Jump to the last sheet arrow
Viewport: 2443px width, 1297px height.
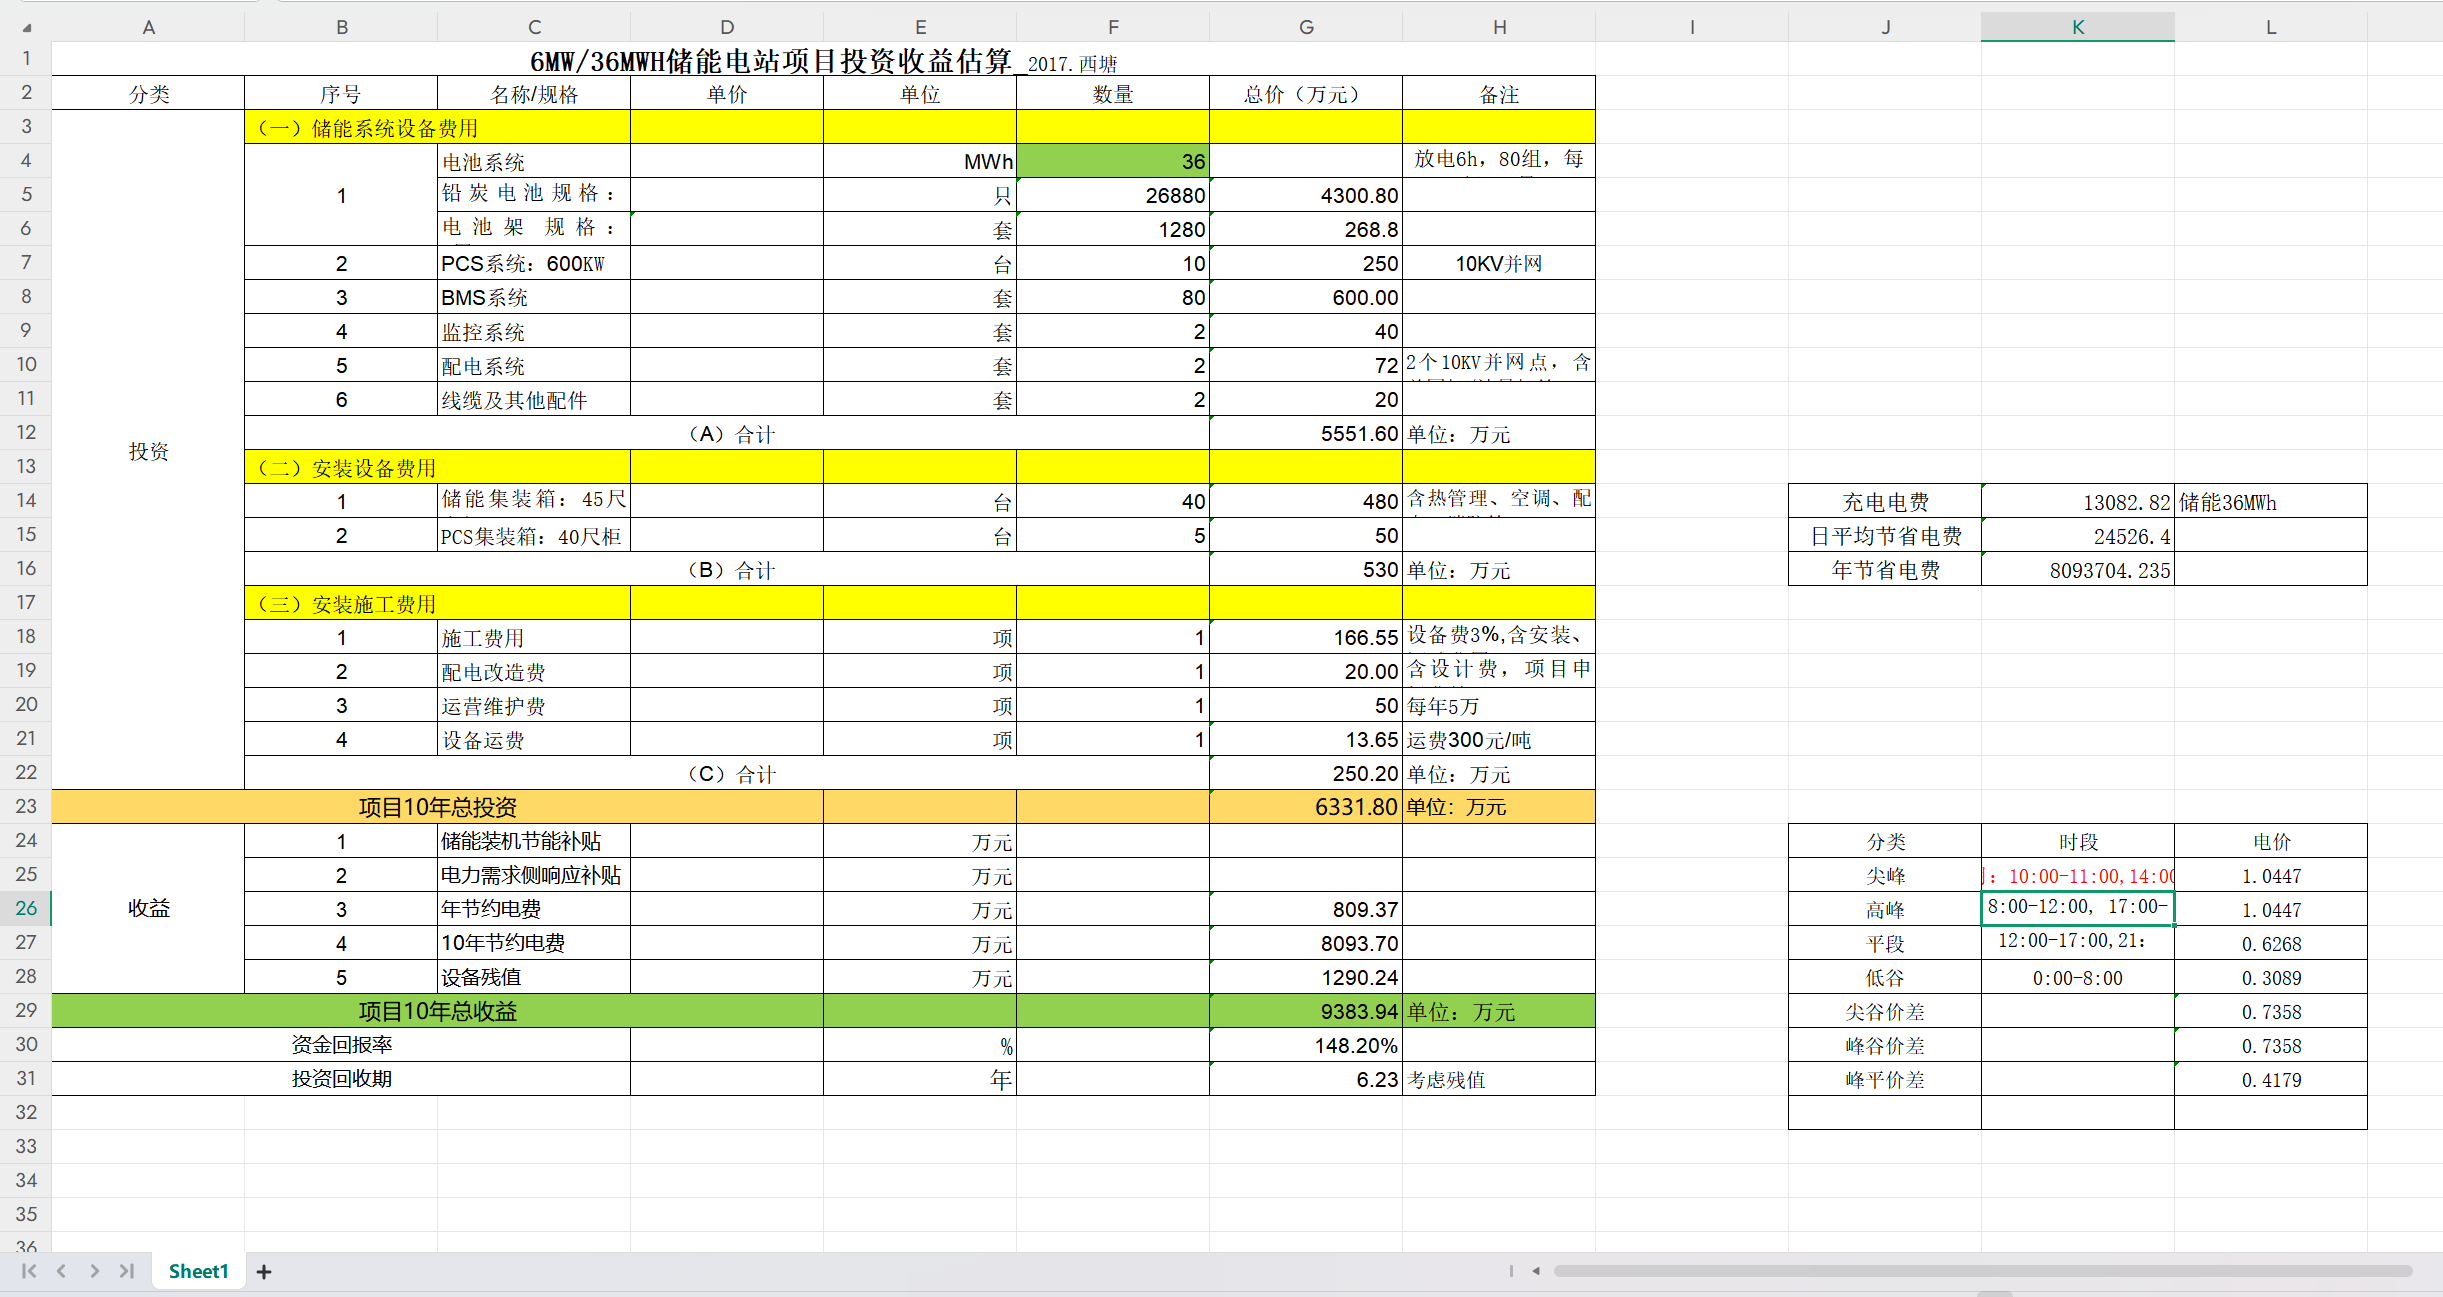click(127, 1271)
